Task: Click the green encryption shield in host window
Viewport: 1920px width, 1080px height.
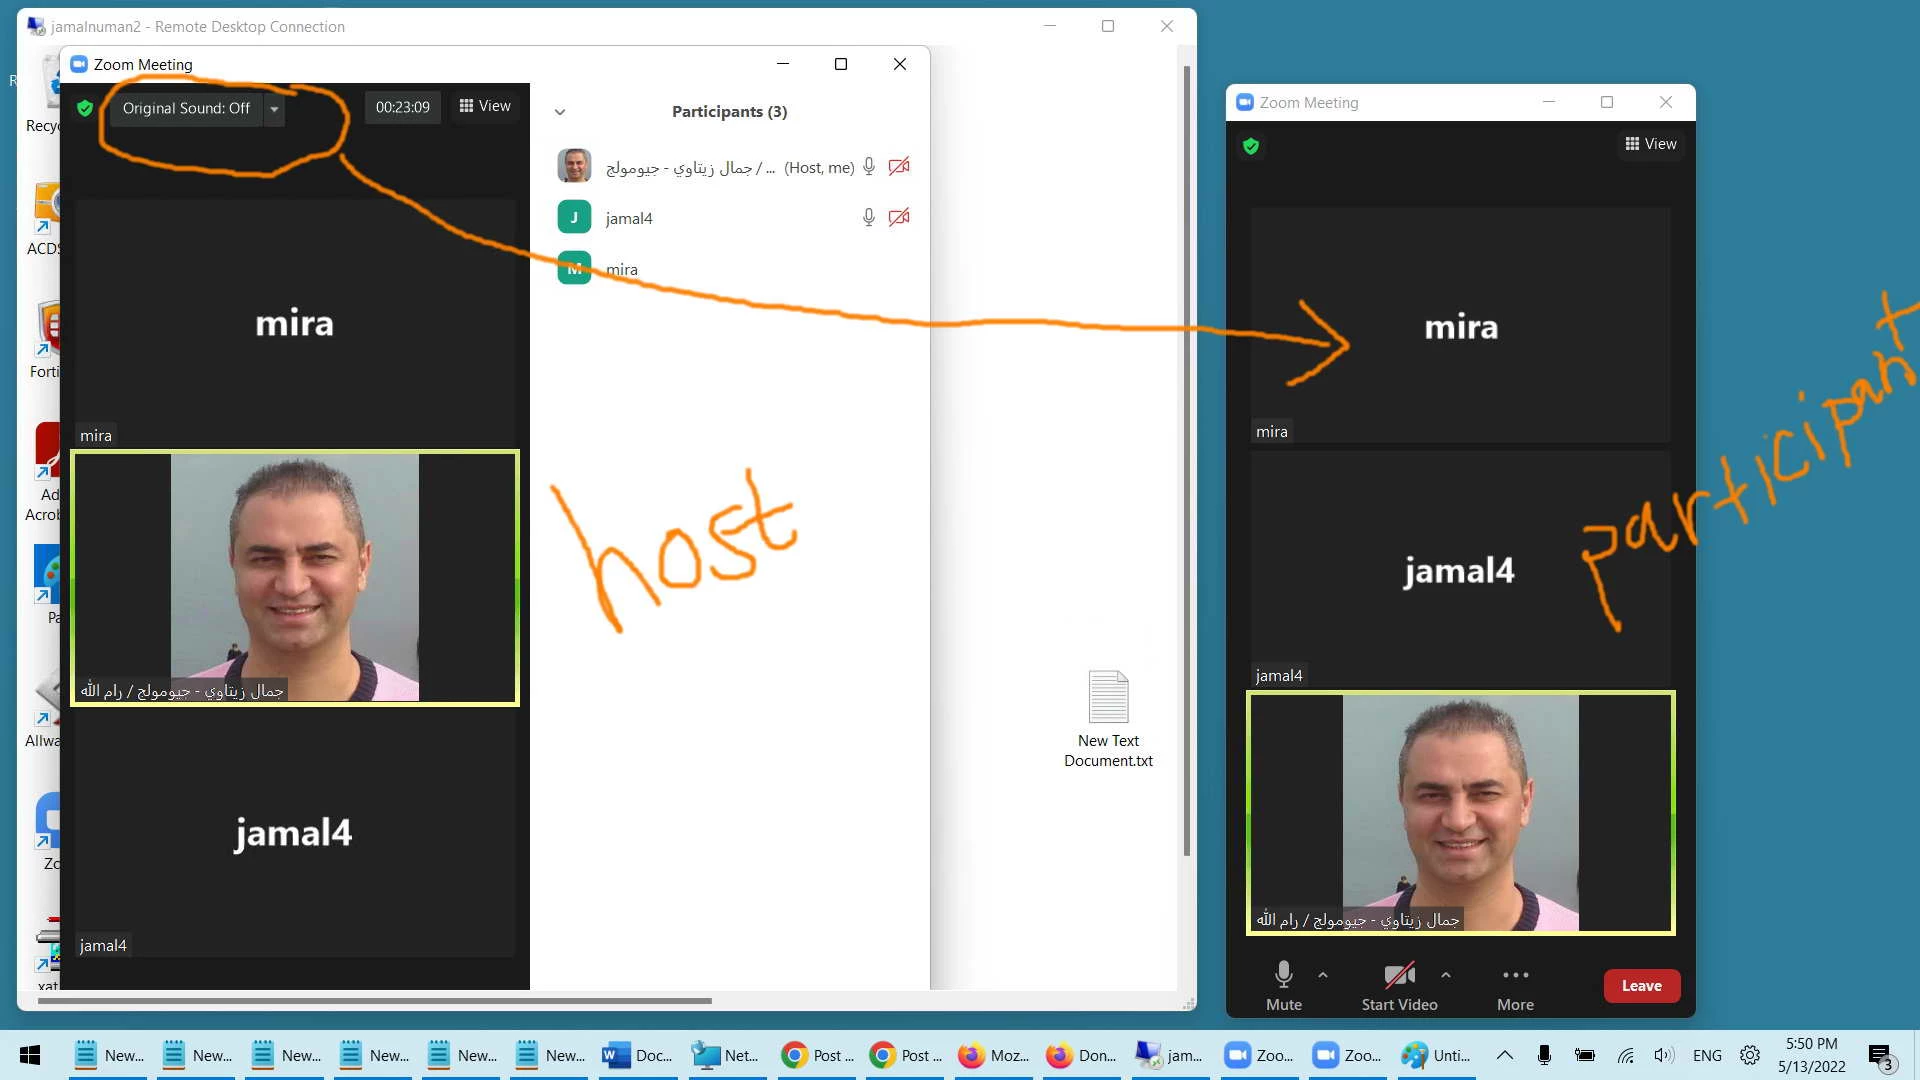Action: coord(85,108)
